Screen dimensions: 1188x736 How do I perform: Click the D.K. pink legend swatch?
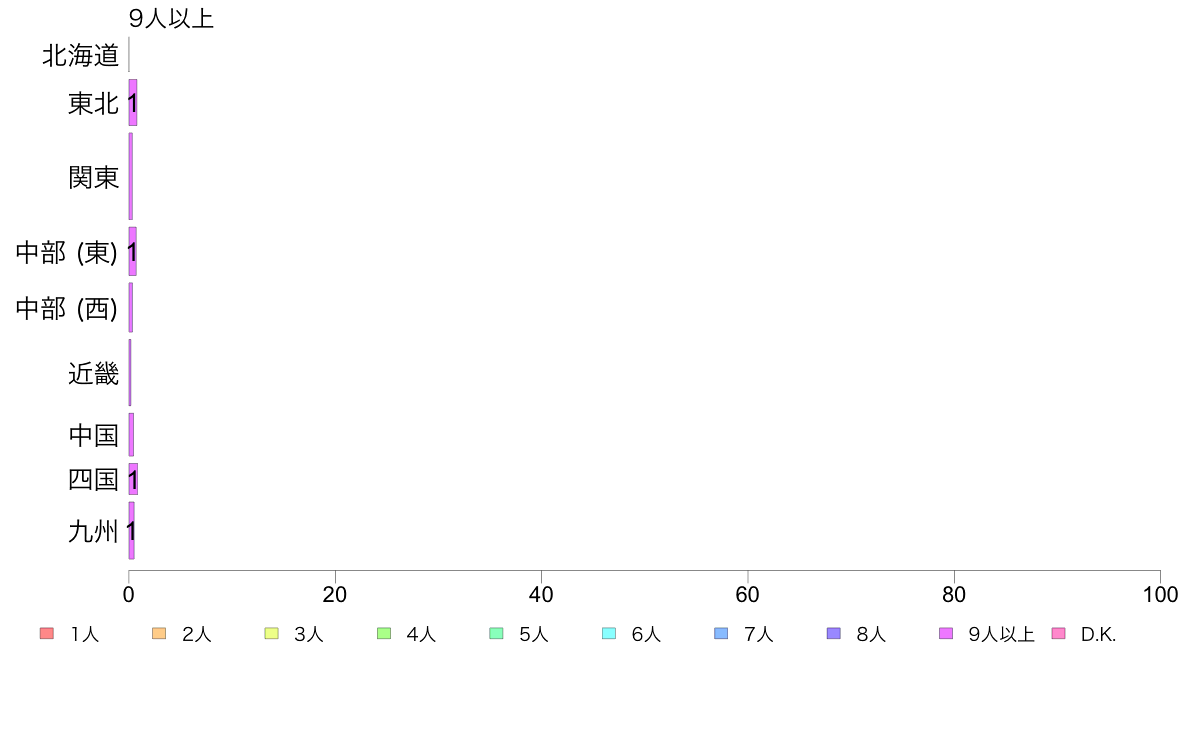point(1059,634)
